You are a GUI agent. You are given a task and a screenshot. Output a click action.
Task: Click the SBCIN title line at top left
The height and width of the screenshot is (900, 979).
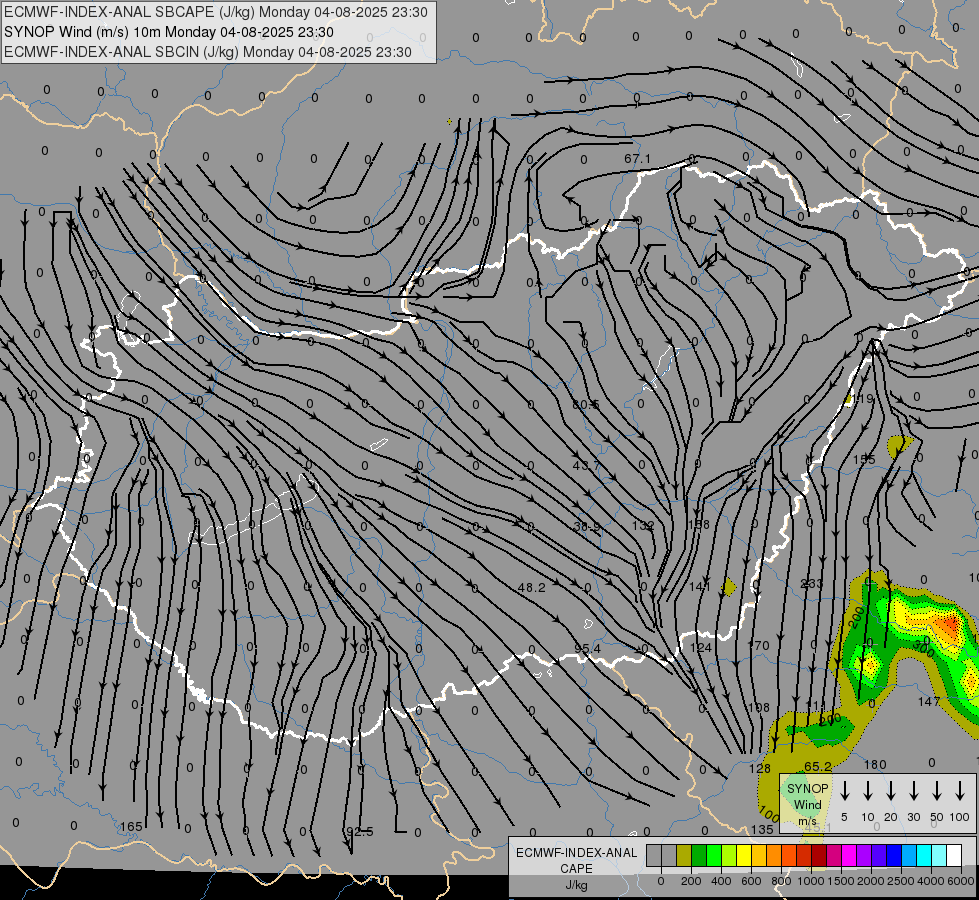pyautogui.click(x=208, y=52)
